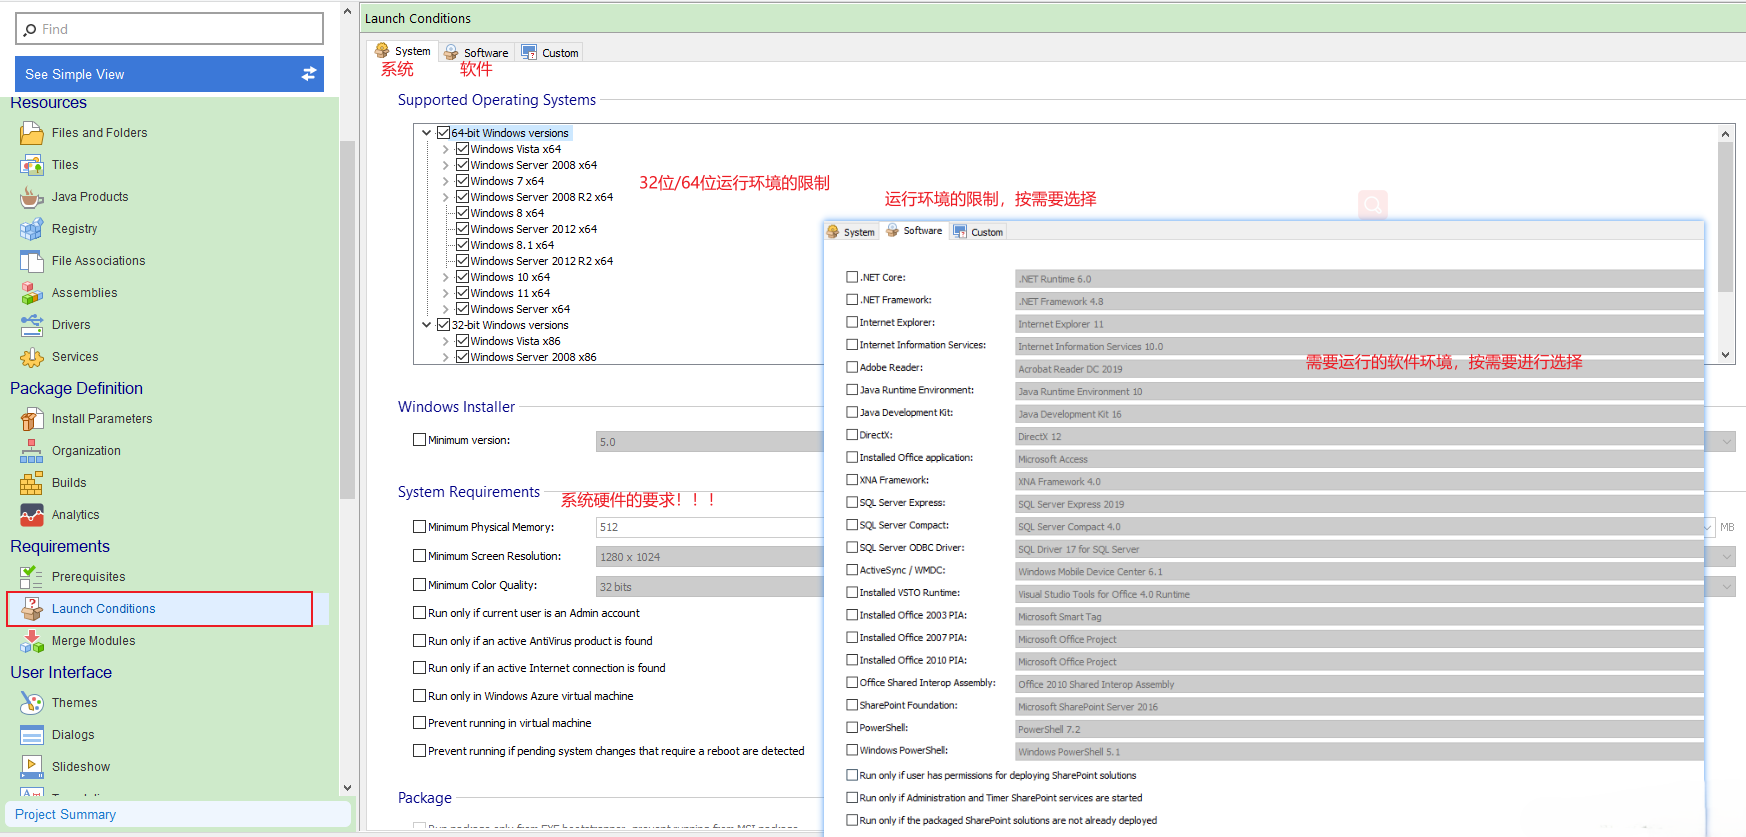Open the Drivers icon
The image size is (1746, 837).
click(x=32, y=325)
